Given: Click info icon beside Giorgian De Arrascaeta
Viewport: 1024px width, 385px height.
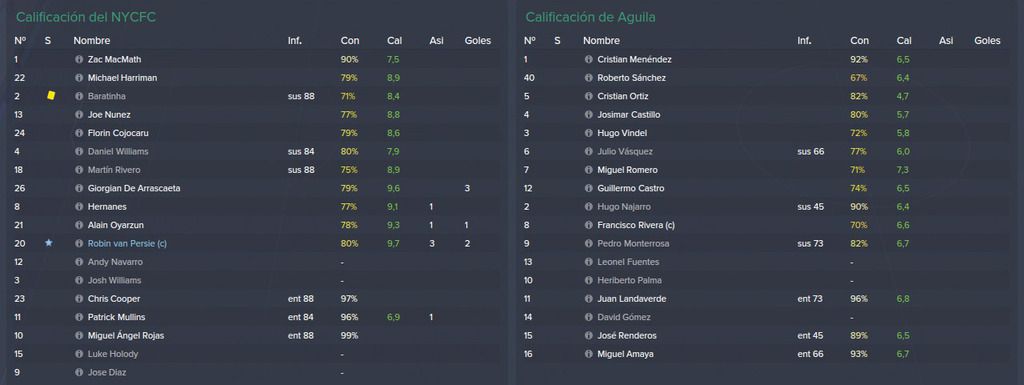Looking at the screenshot, I should coord(80,188).
